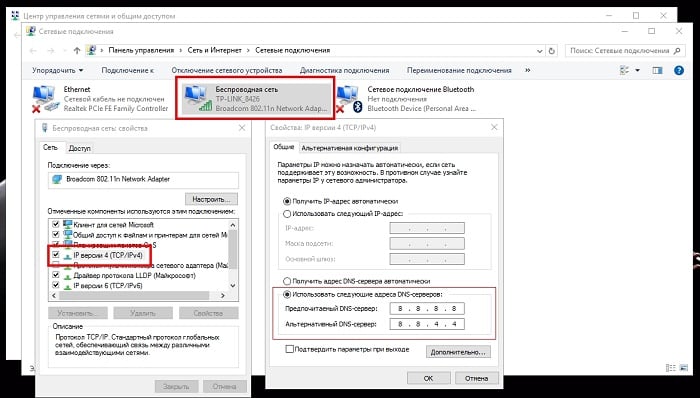Screen dimensions: 700x398
Task: Select Получить IP-адрес автоматически
Action: (x=288, y=202)
